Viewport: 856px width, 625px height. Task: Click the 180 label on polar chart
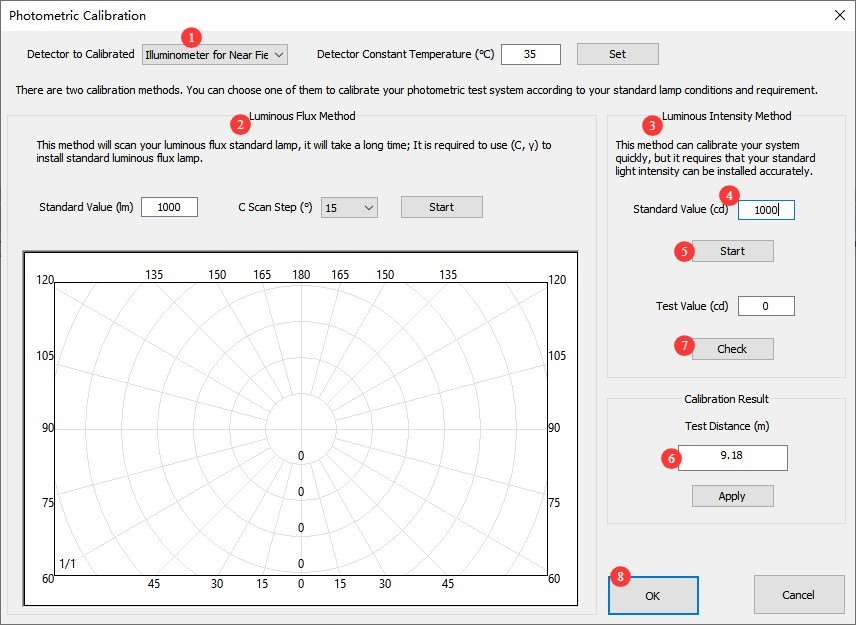click(301, 275)
